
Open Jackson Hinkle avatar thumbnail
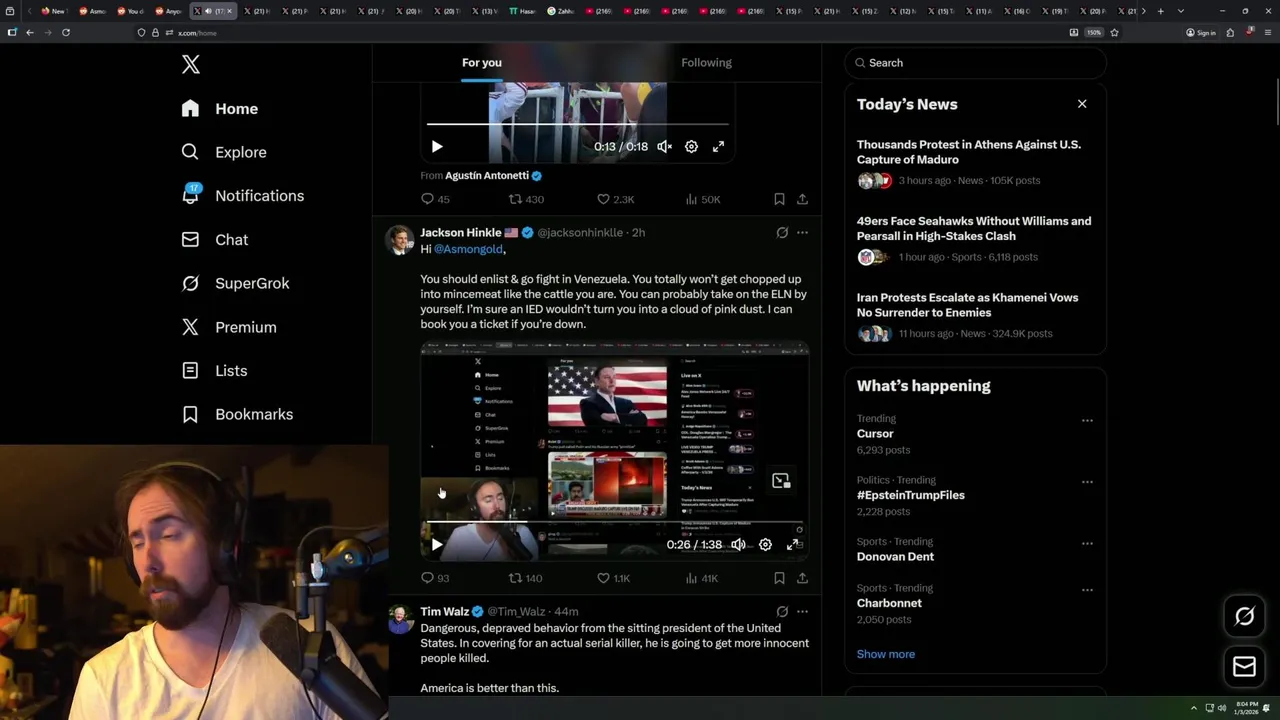tap(400, 240)
